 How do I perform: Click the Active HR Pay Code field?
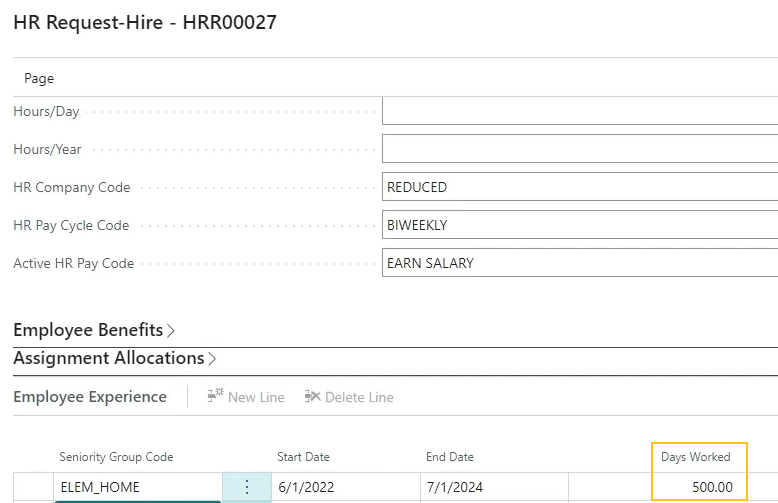[580, 263]
